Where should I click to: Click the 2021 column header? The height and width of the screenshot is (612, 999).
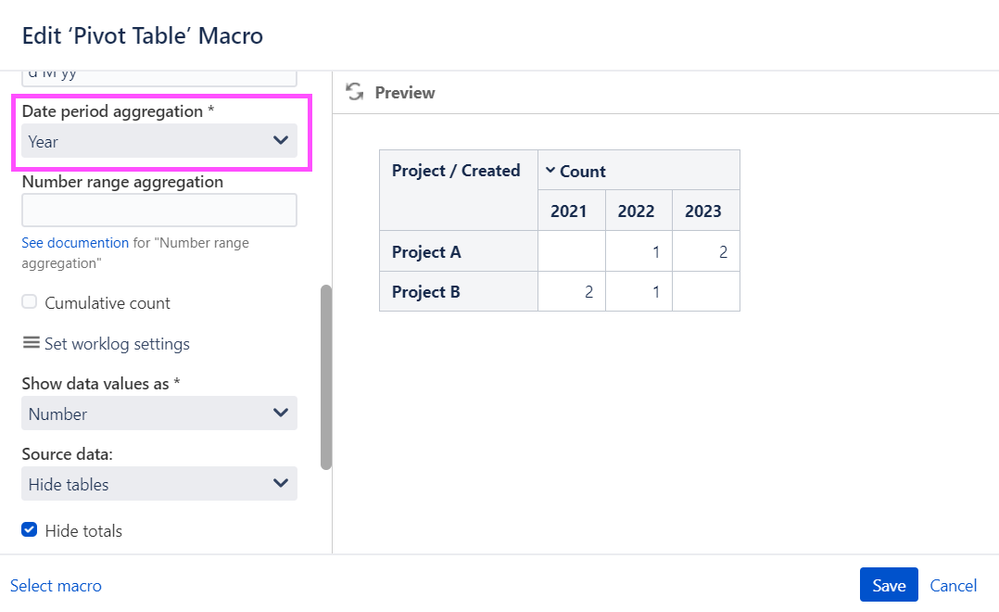point(570,211)
